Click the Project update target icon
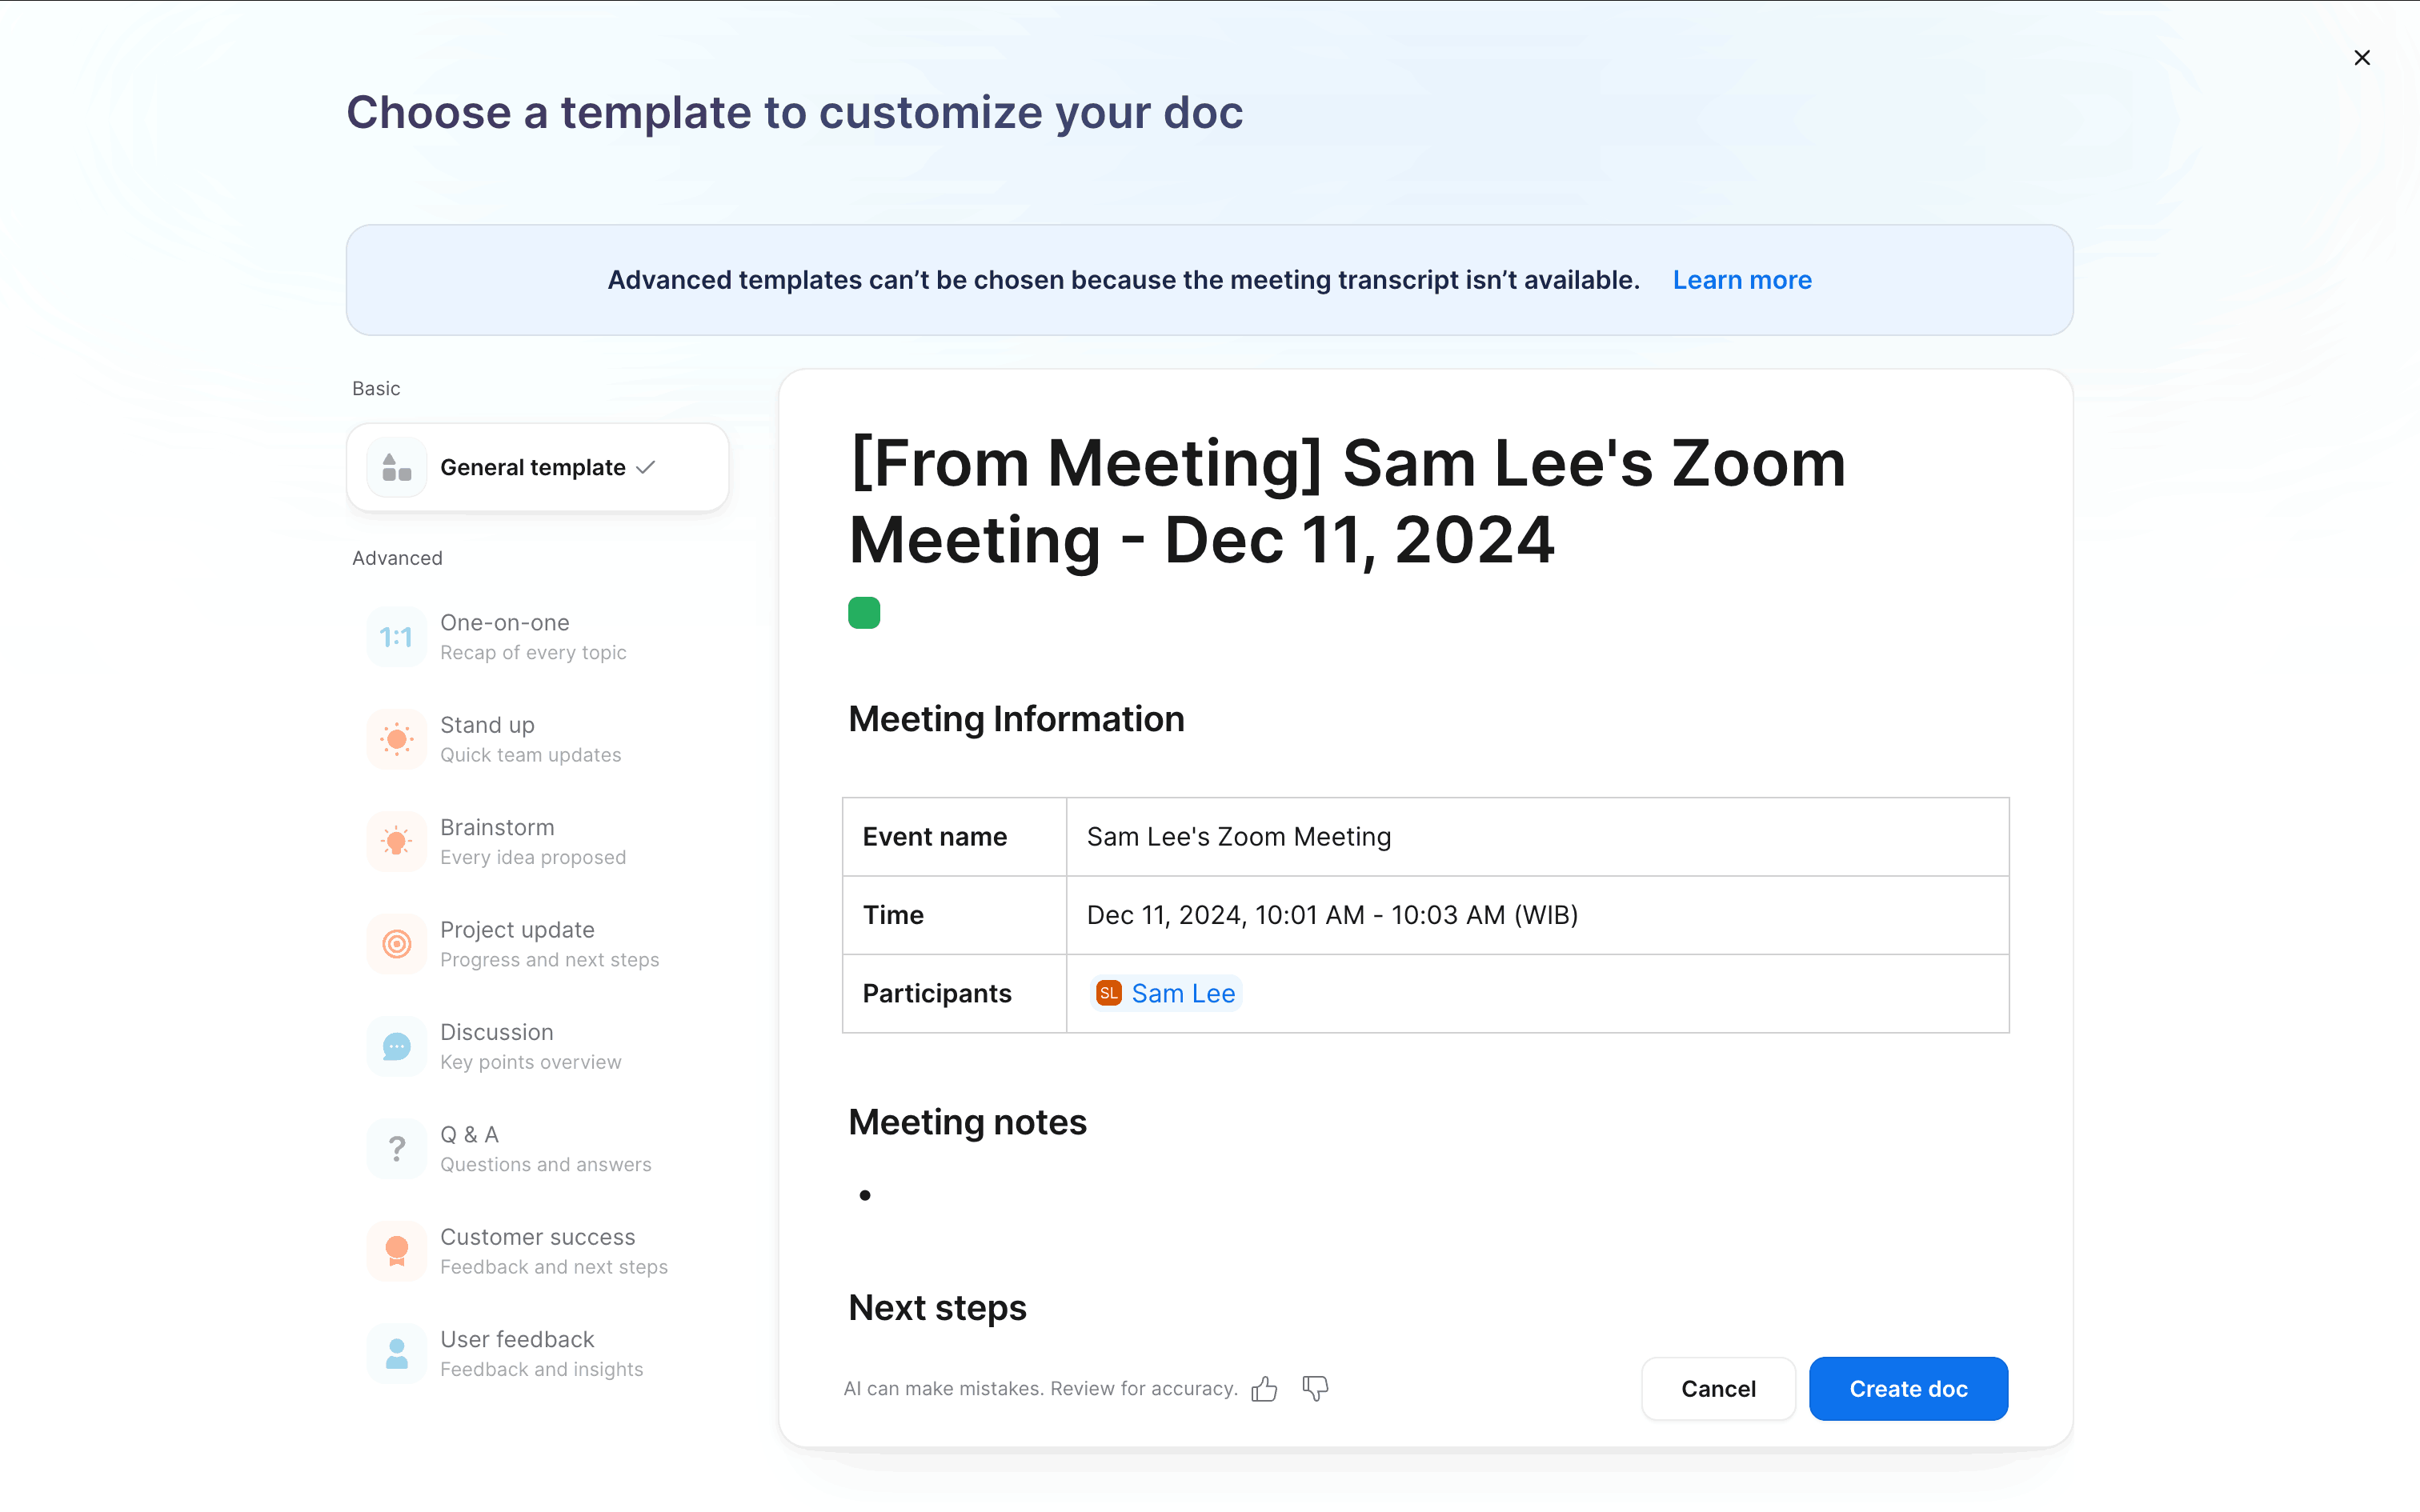This screenshot has width=2420, height=1512. [x=396, y=943]
